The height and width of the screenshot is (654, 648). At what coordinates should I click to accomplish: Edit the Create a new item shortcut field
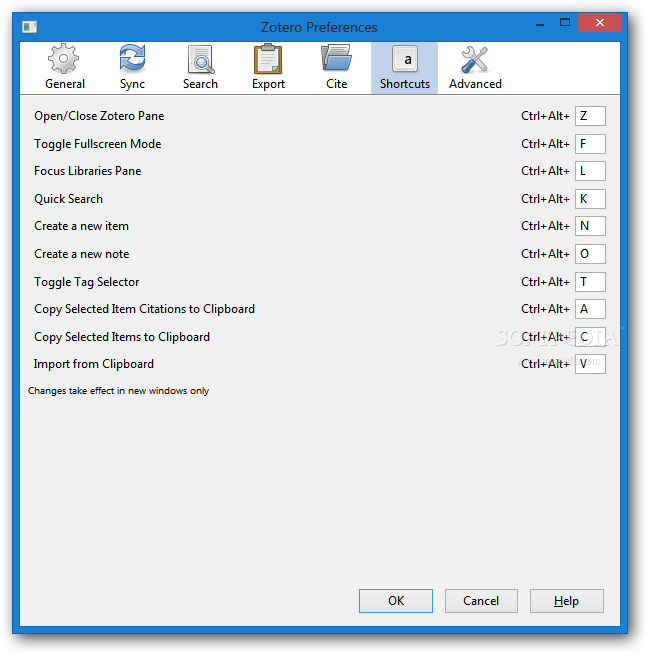pyautogui.click(x=590, y=226)
